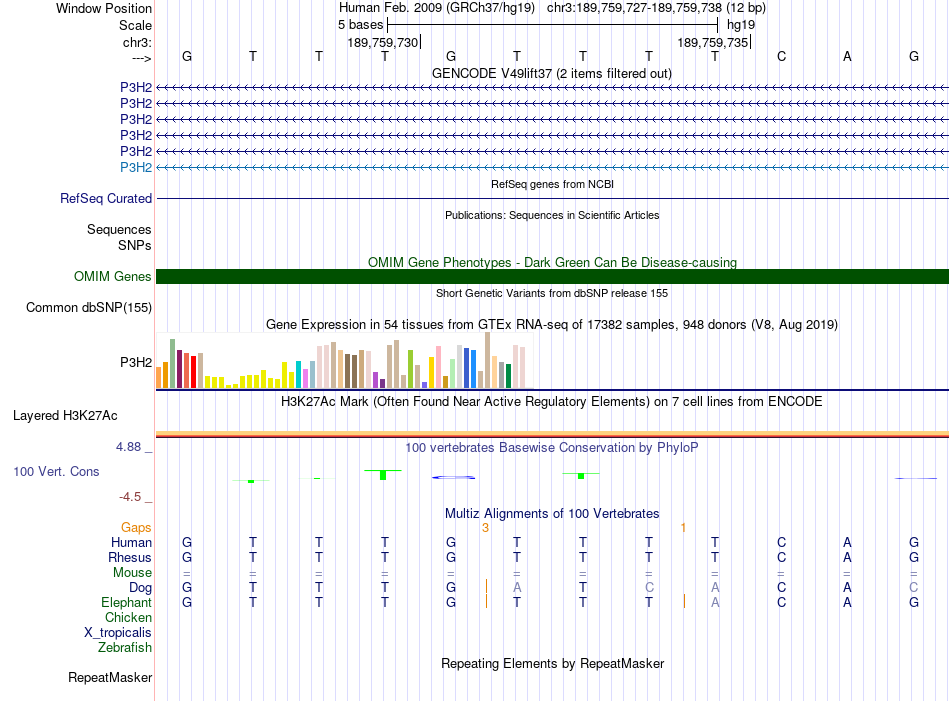Select the Rhesus alignment row label
The image size is (950, 701).
pyautogui.click(x=130, y=557)
